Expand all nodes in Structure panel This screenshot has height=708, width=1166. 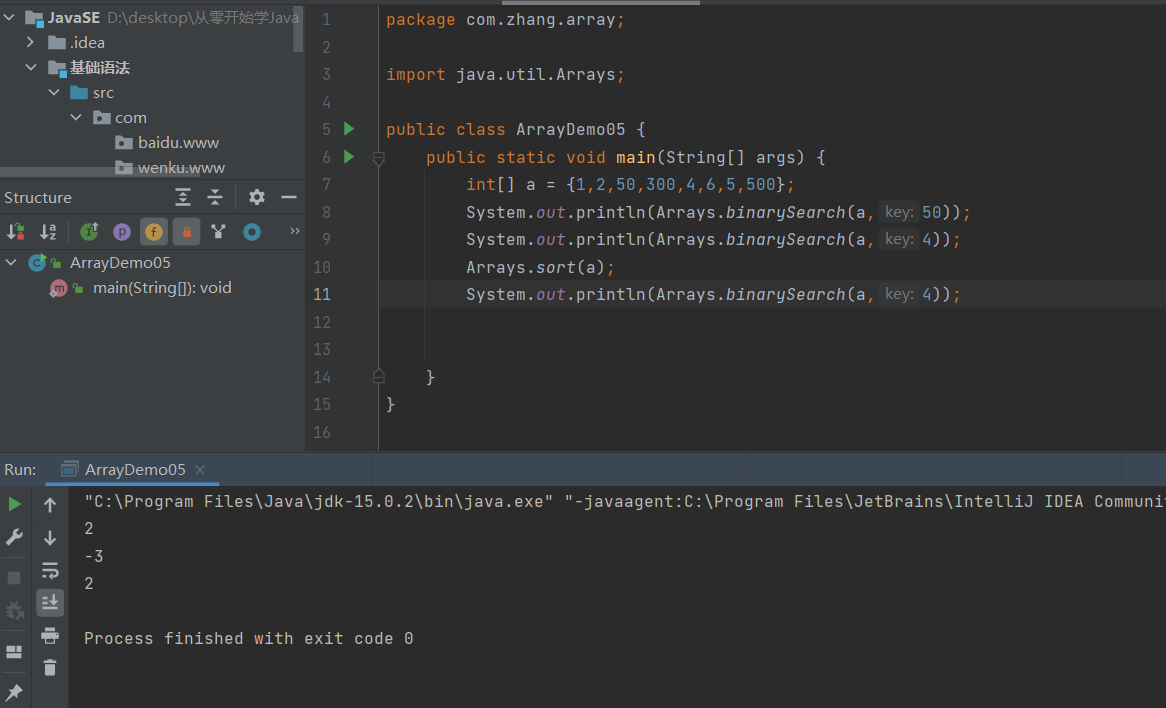(x=183, y=197)
